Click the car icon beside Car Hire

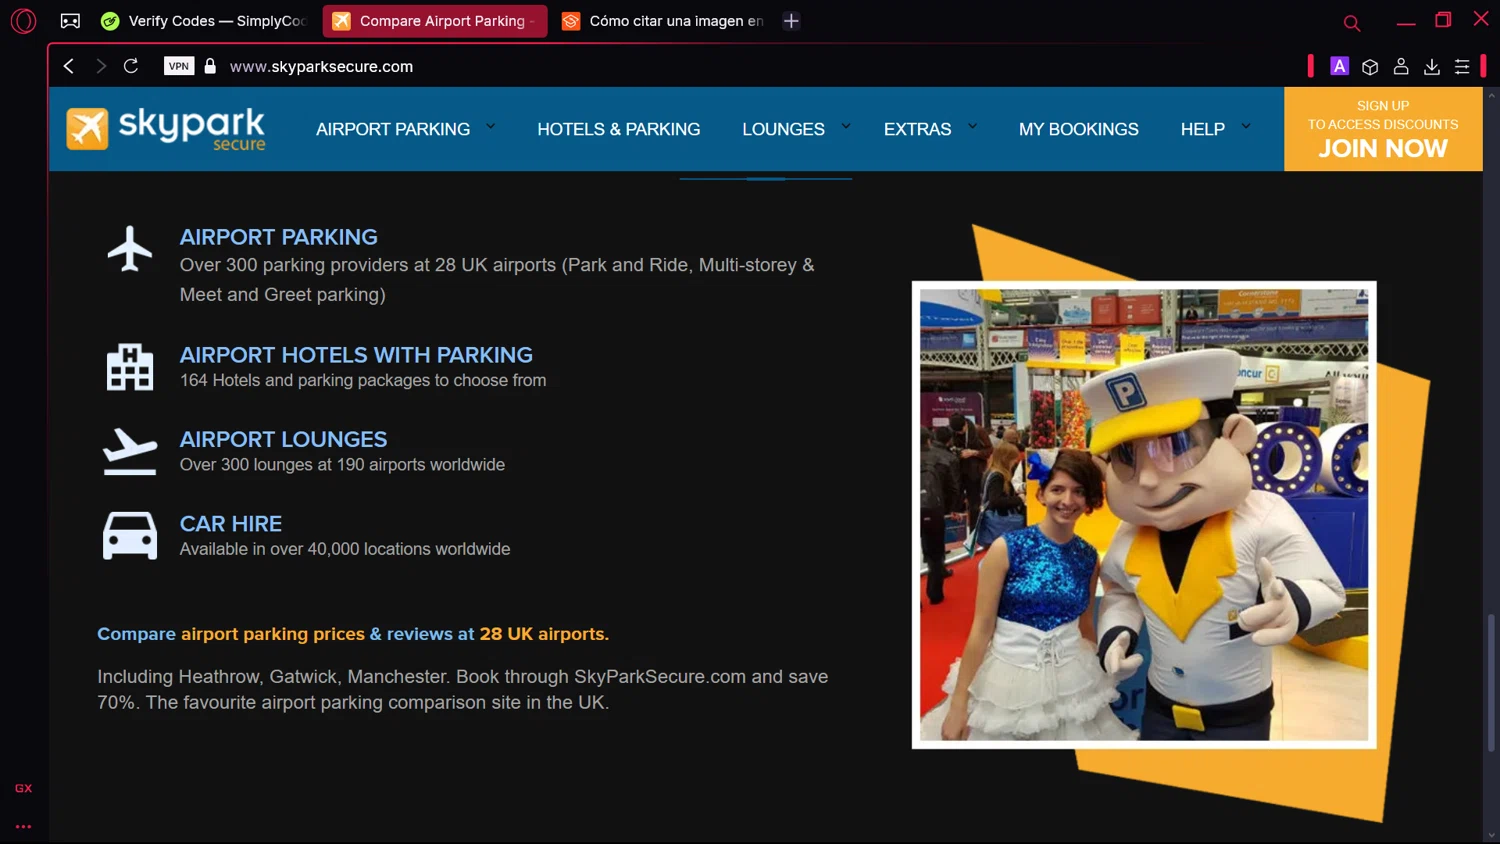point(130,536)
